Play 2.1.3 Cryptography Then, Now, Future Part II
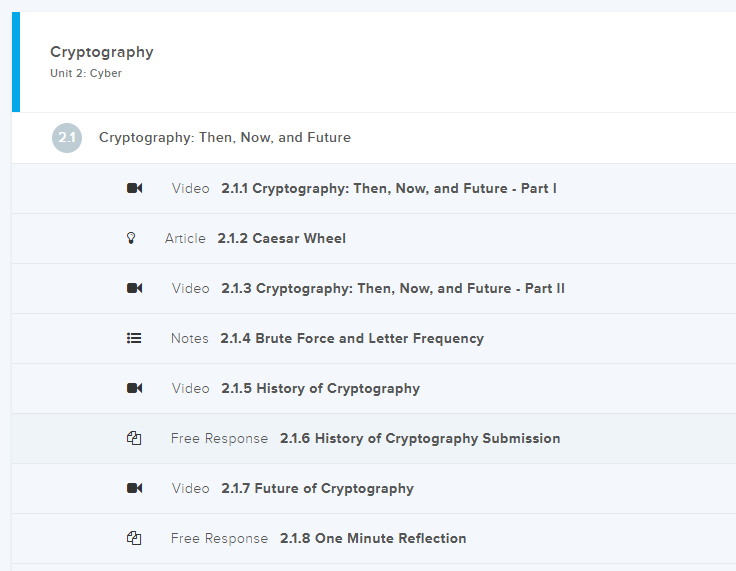 click(x=393, y=288)
